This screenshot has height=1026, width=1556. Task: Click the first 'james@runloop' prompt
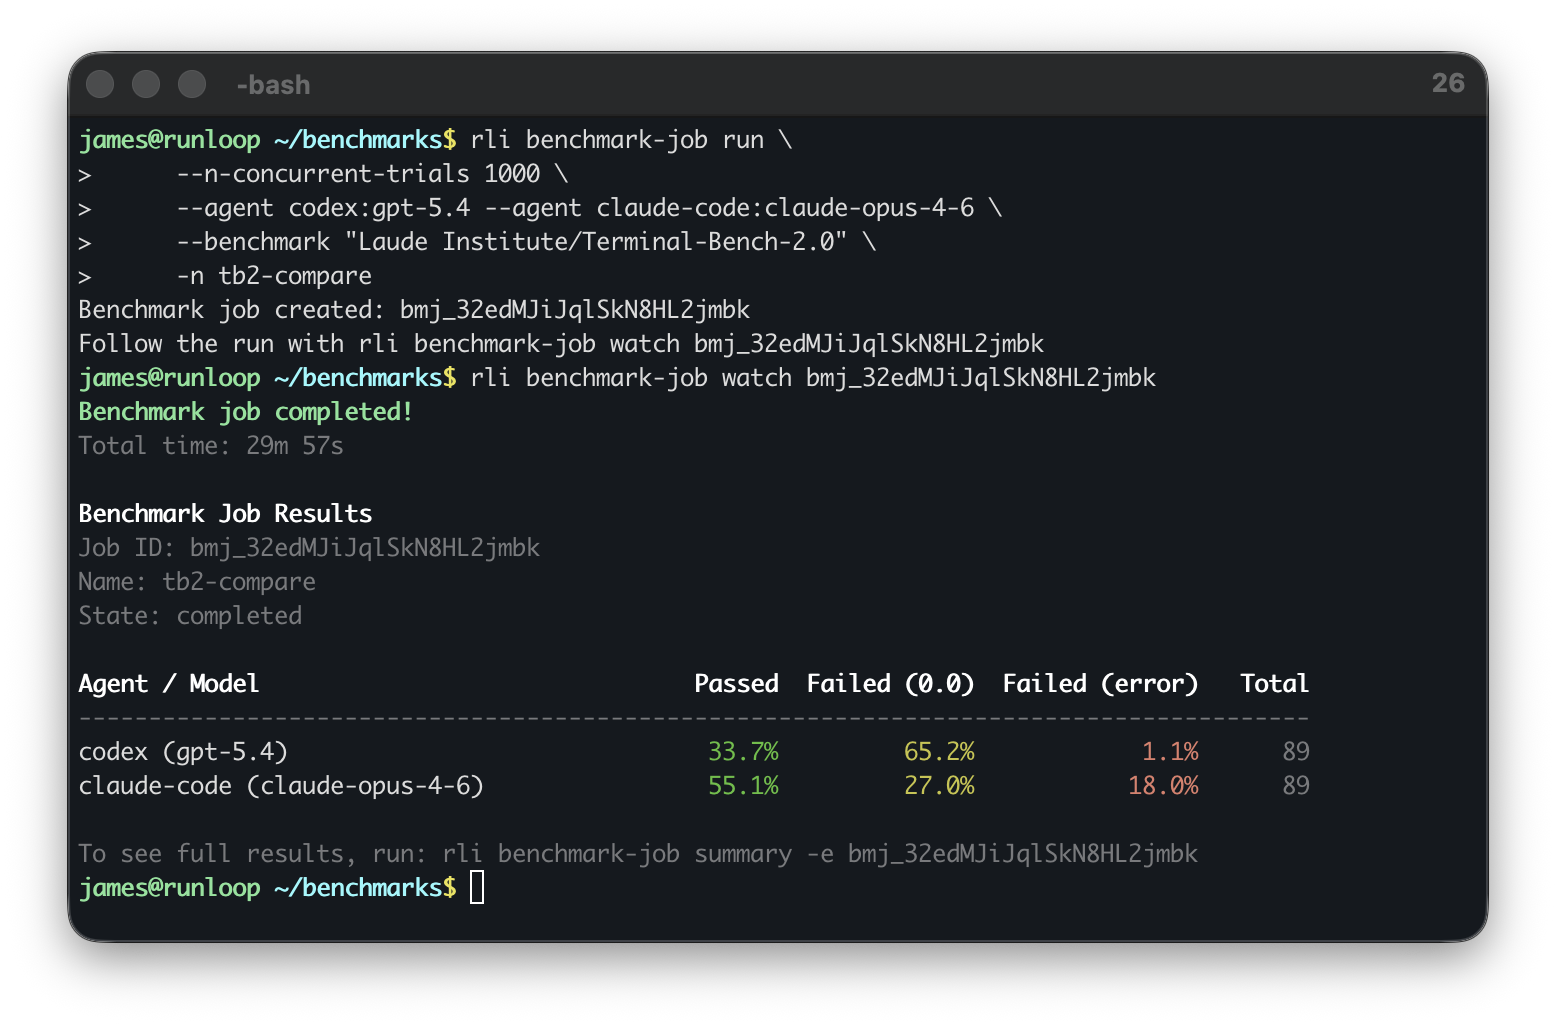pos(169,140)
